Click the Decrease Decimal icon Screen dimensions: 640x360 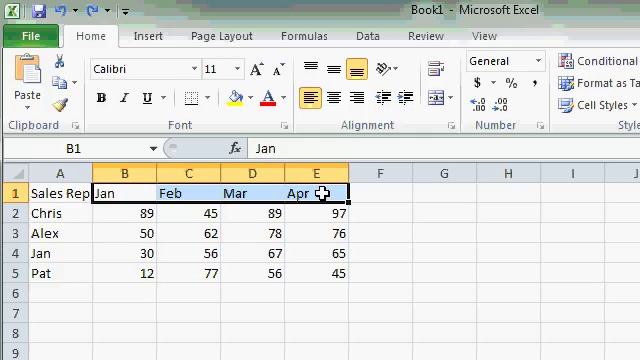[x=500, y=105]
